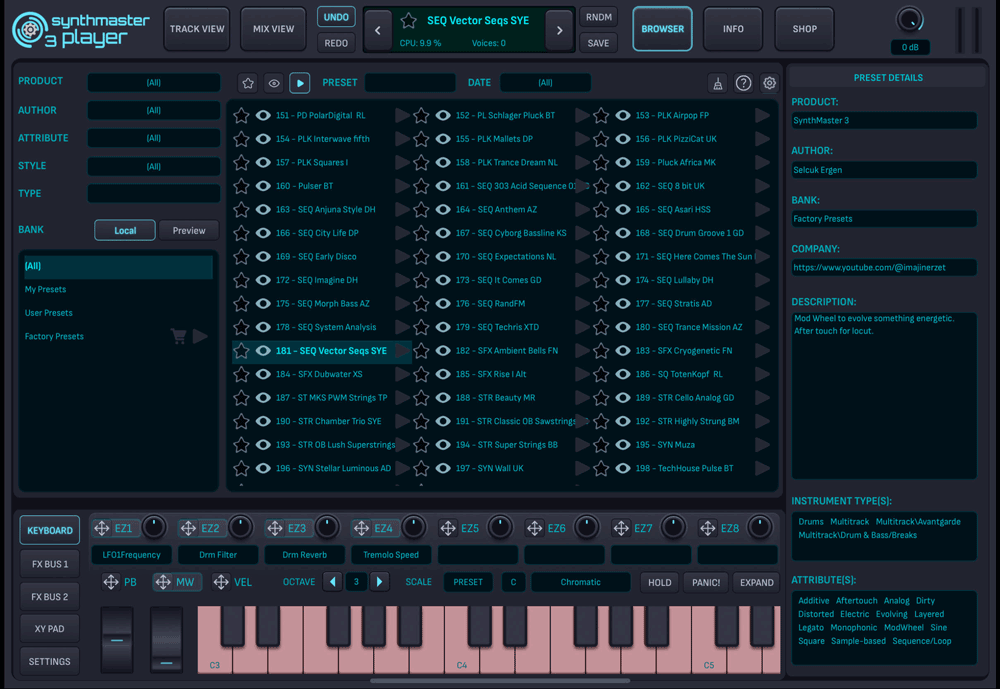Click the pitch bend wheel slider
The image size is (1000, 689).
117,640
